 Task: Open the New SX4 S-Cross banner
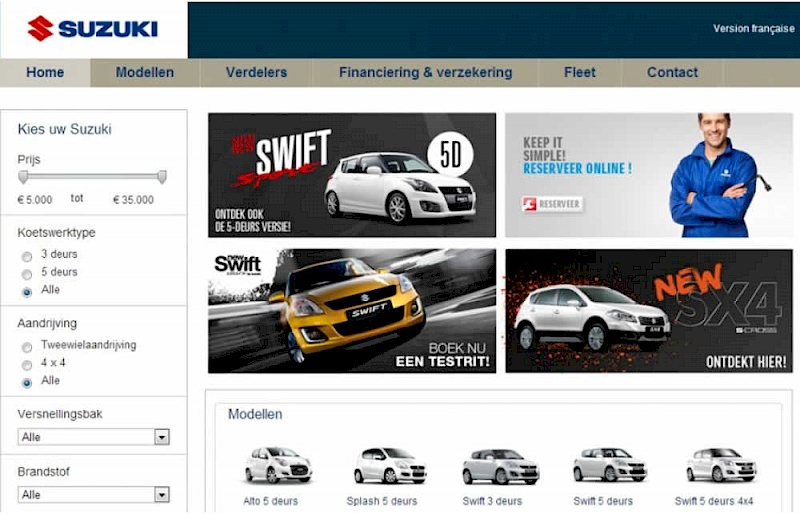(x=648, y=310)
